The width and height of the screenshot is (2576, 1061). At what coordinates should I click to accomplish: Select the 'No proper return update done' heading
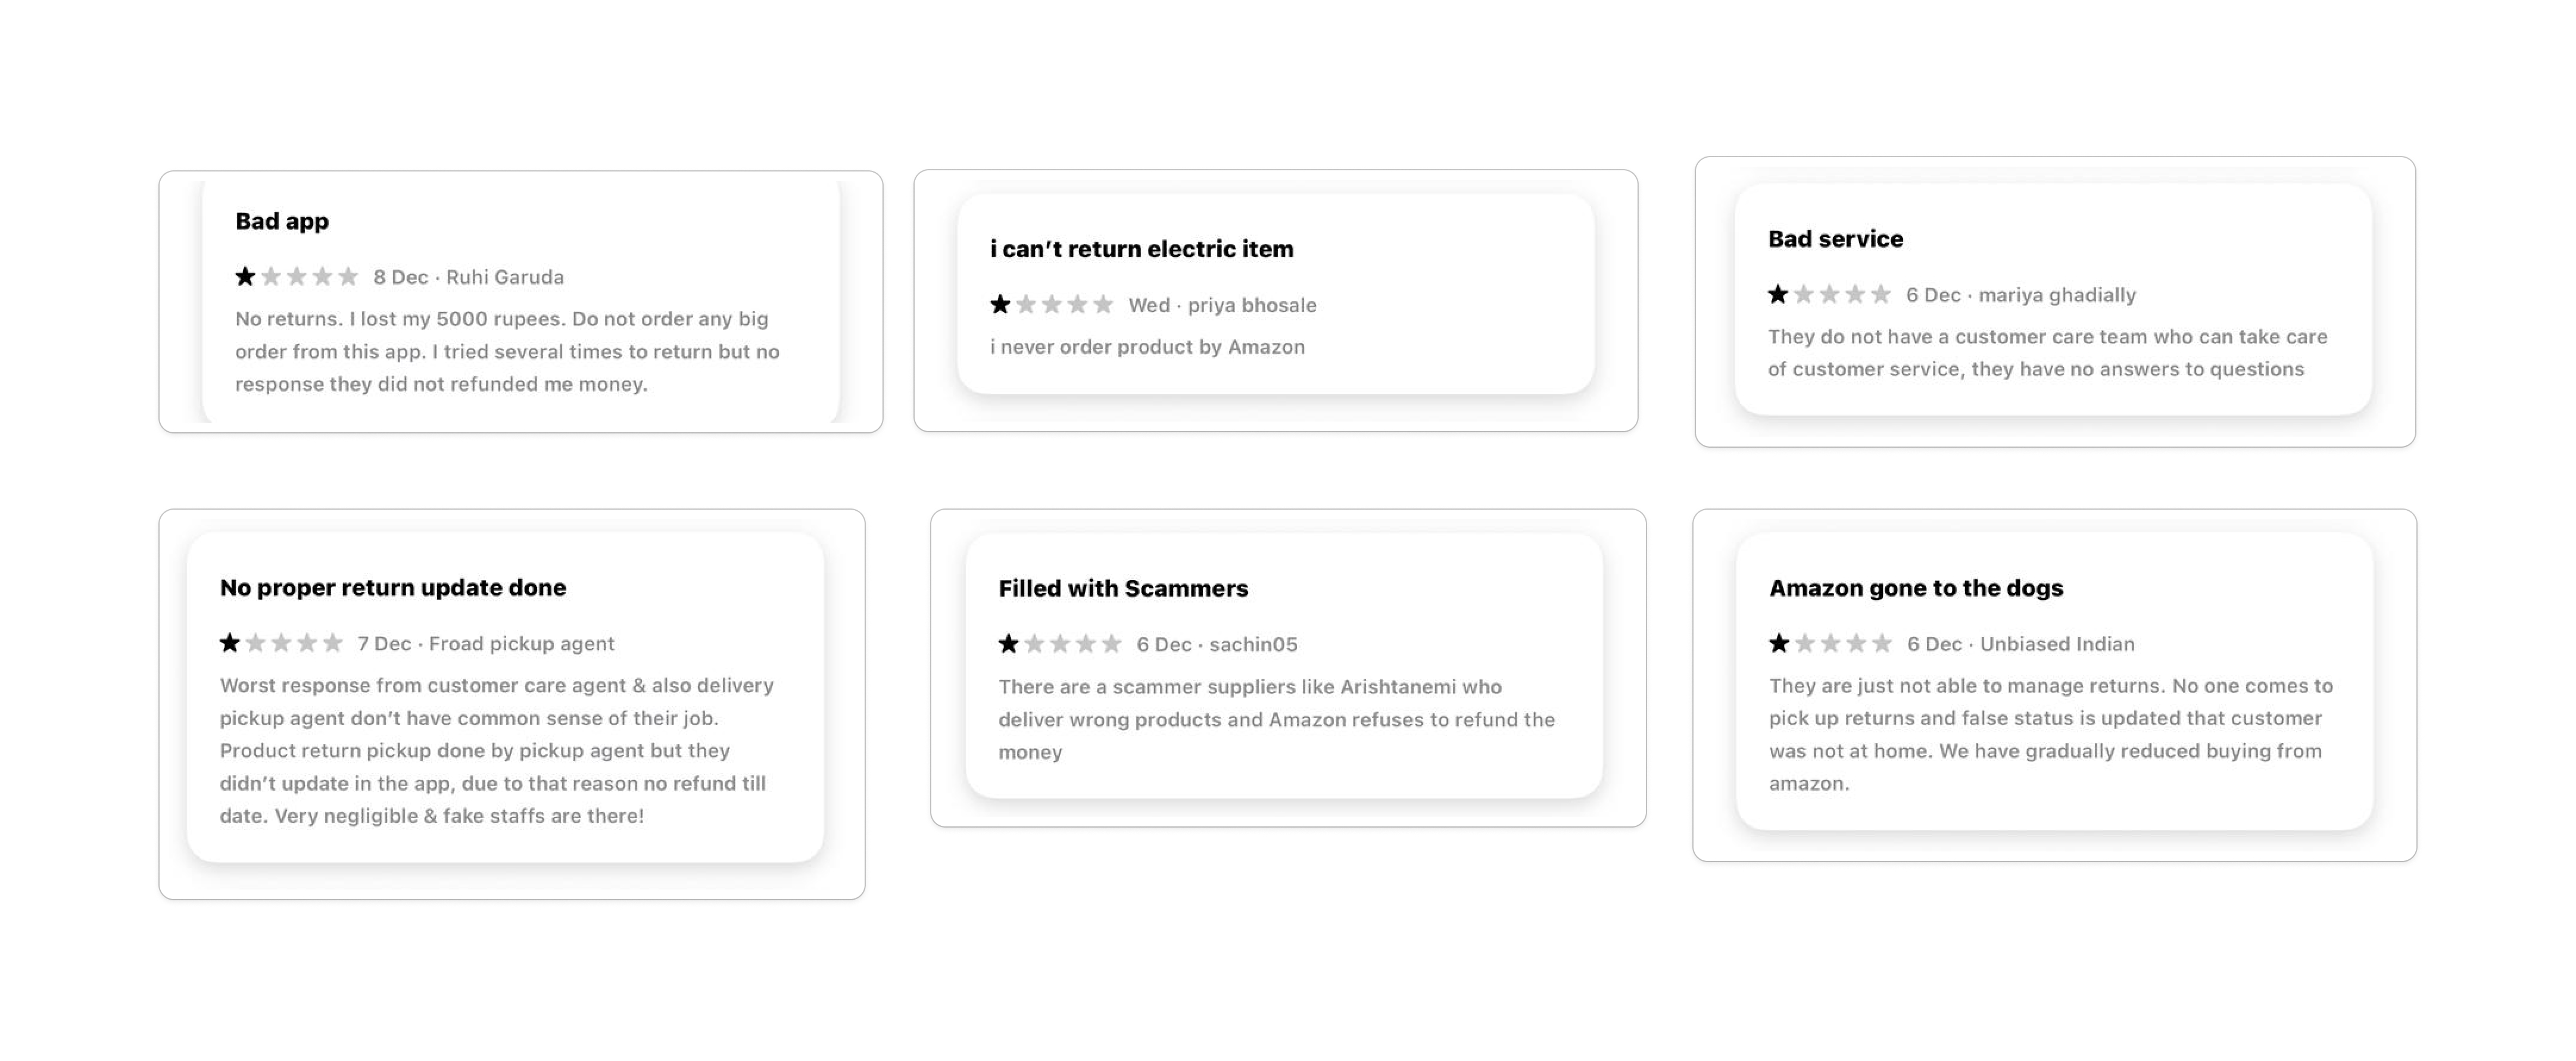[x=393, y=587]
